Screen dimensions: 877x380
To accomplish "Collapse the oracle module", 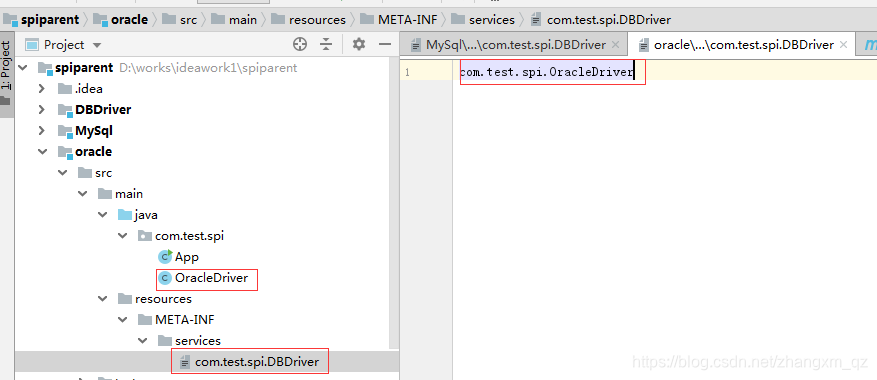I will pyautogui.click(x=42, y=152).
